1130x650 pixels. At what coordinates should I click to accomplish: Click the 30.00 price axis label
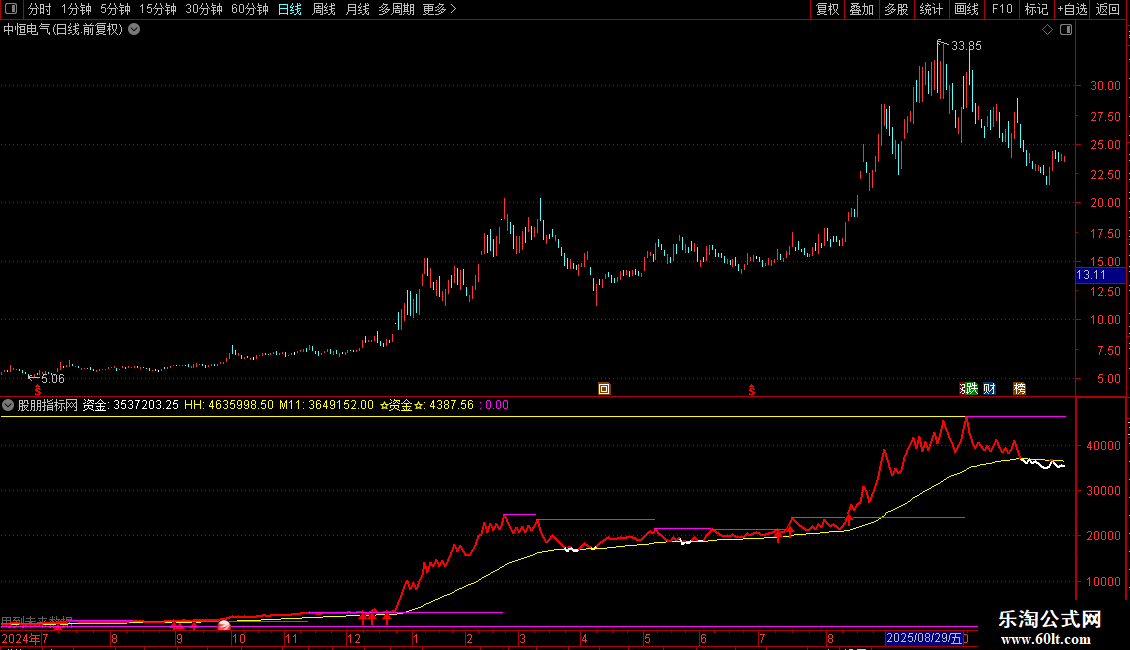click(1105, 86)
